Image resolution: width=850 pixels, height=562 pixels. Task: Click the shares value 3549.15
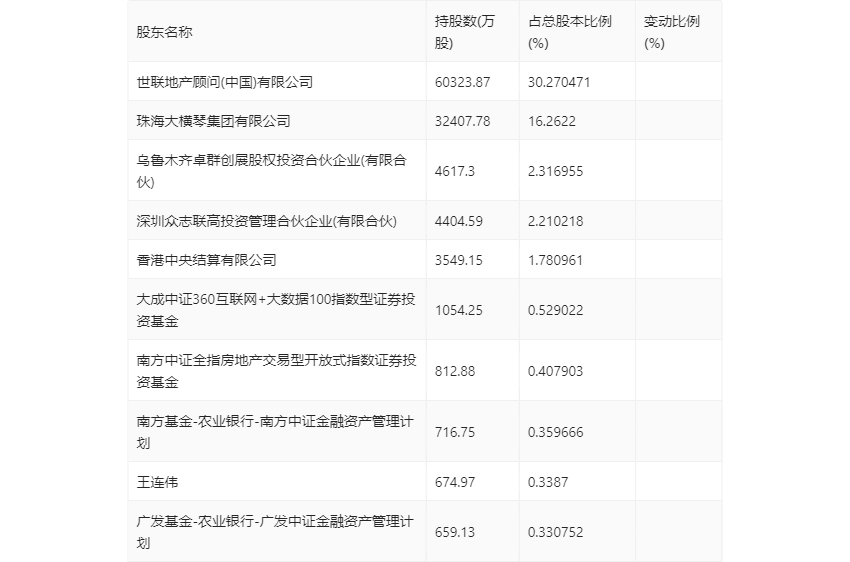[459, 260]
